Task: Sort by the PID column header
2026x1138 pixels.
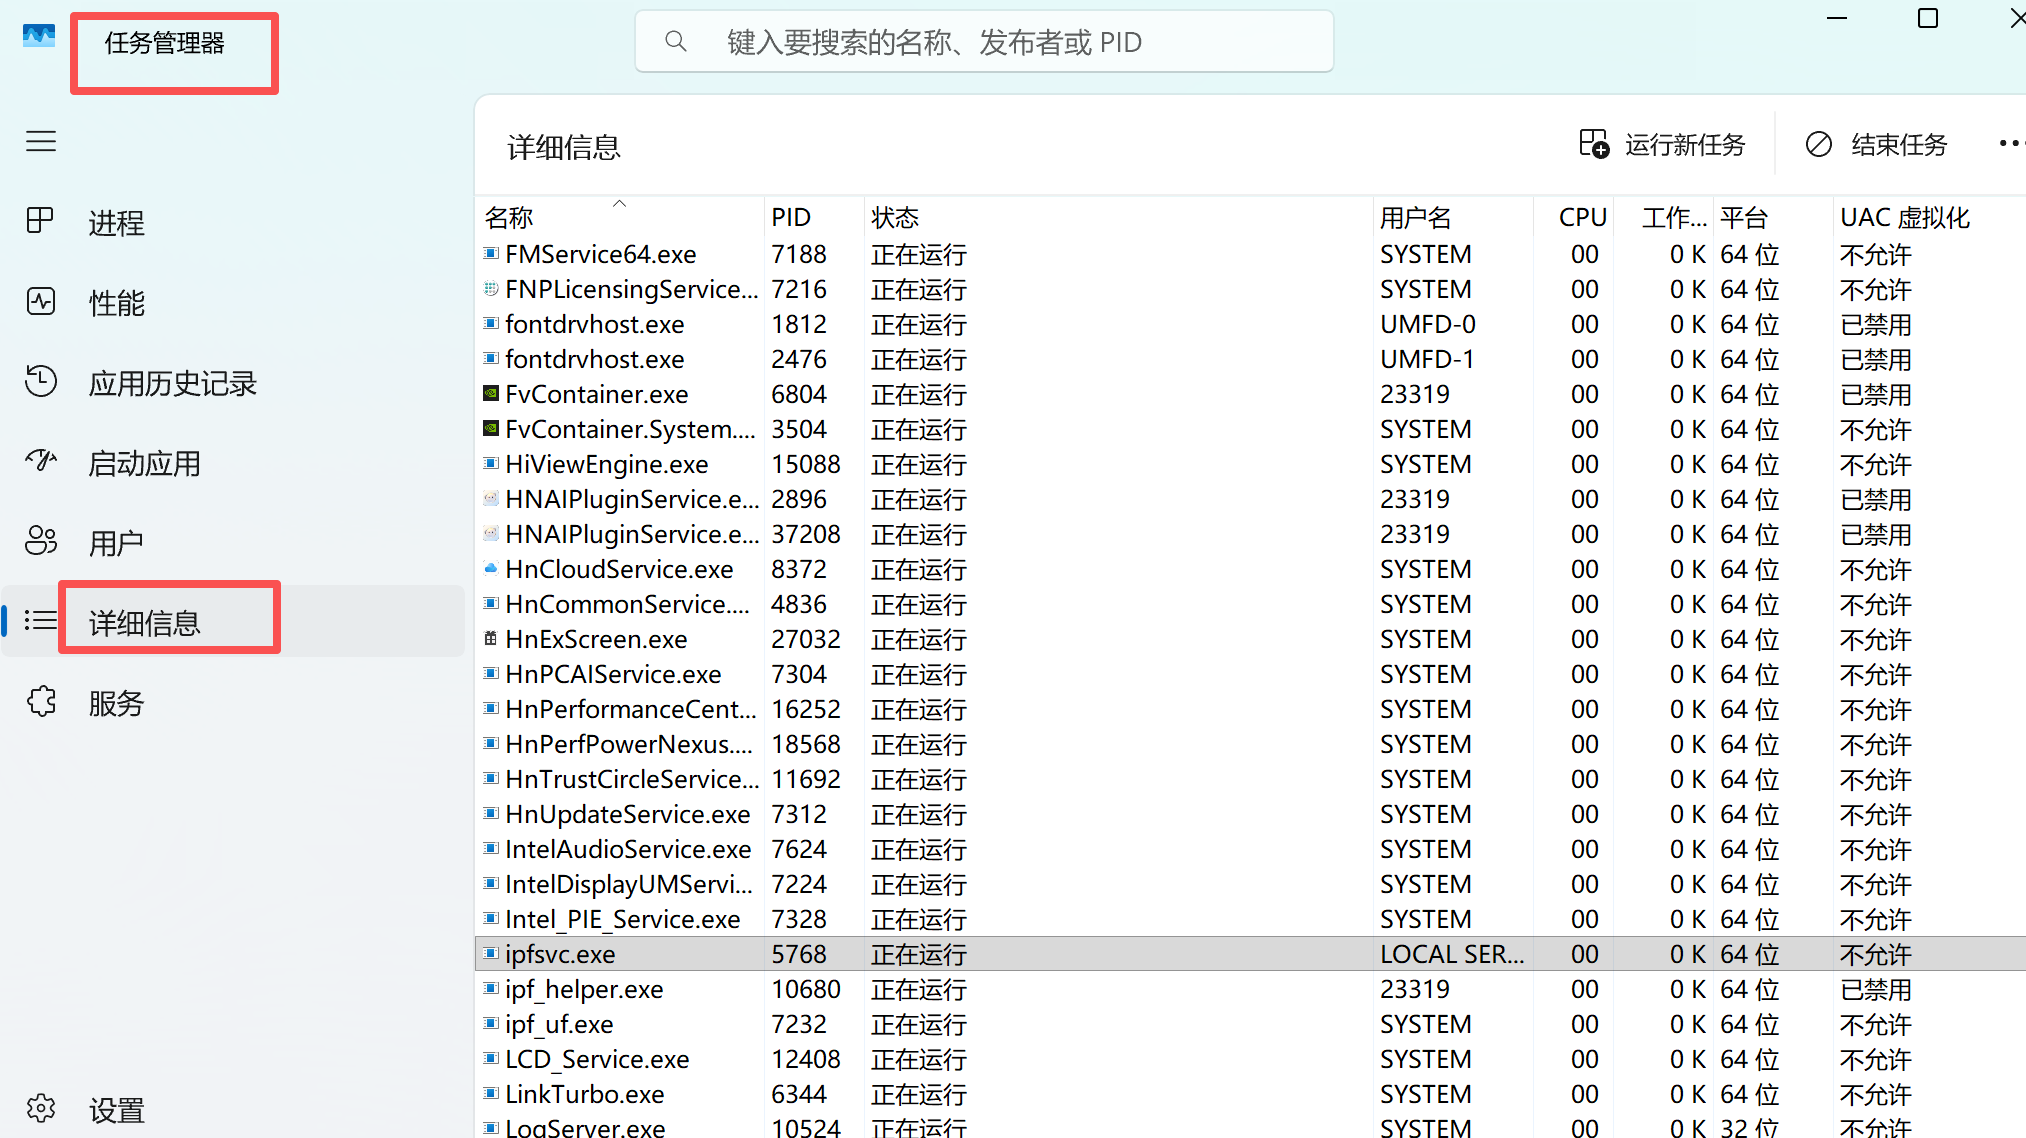Action: point(791,217)
